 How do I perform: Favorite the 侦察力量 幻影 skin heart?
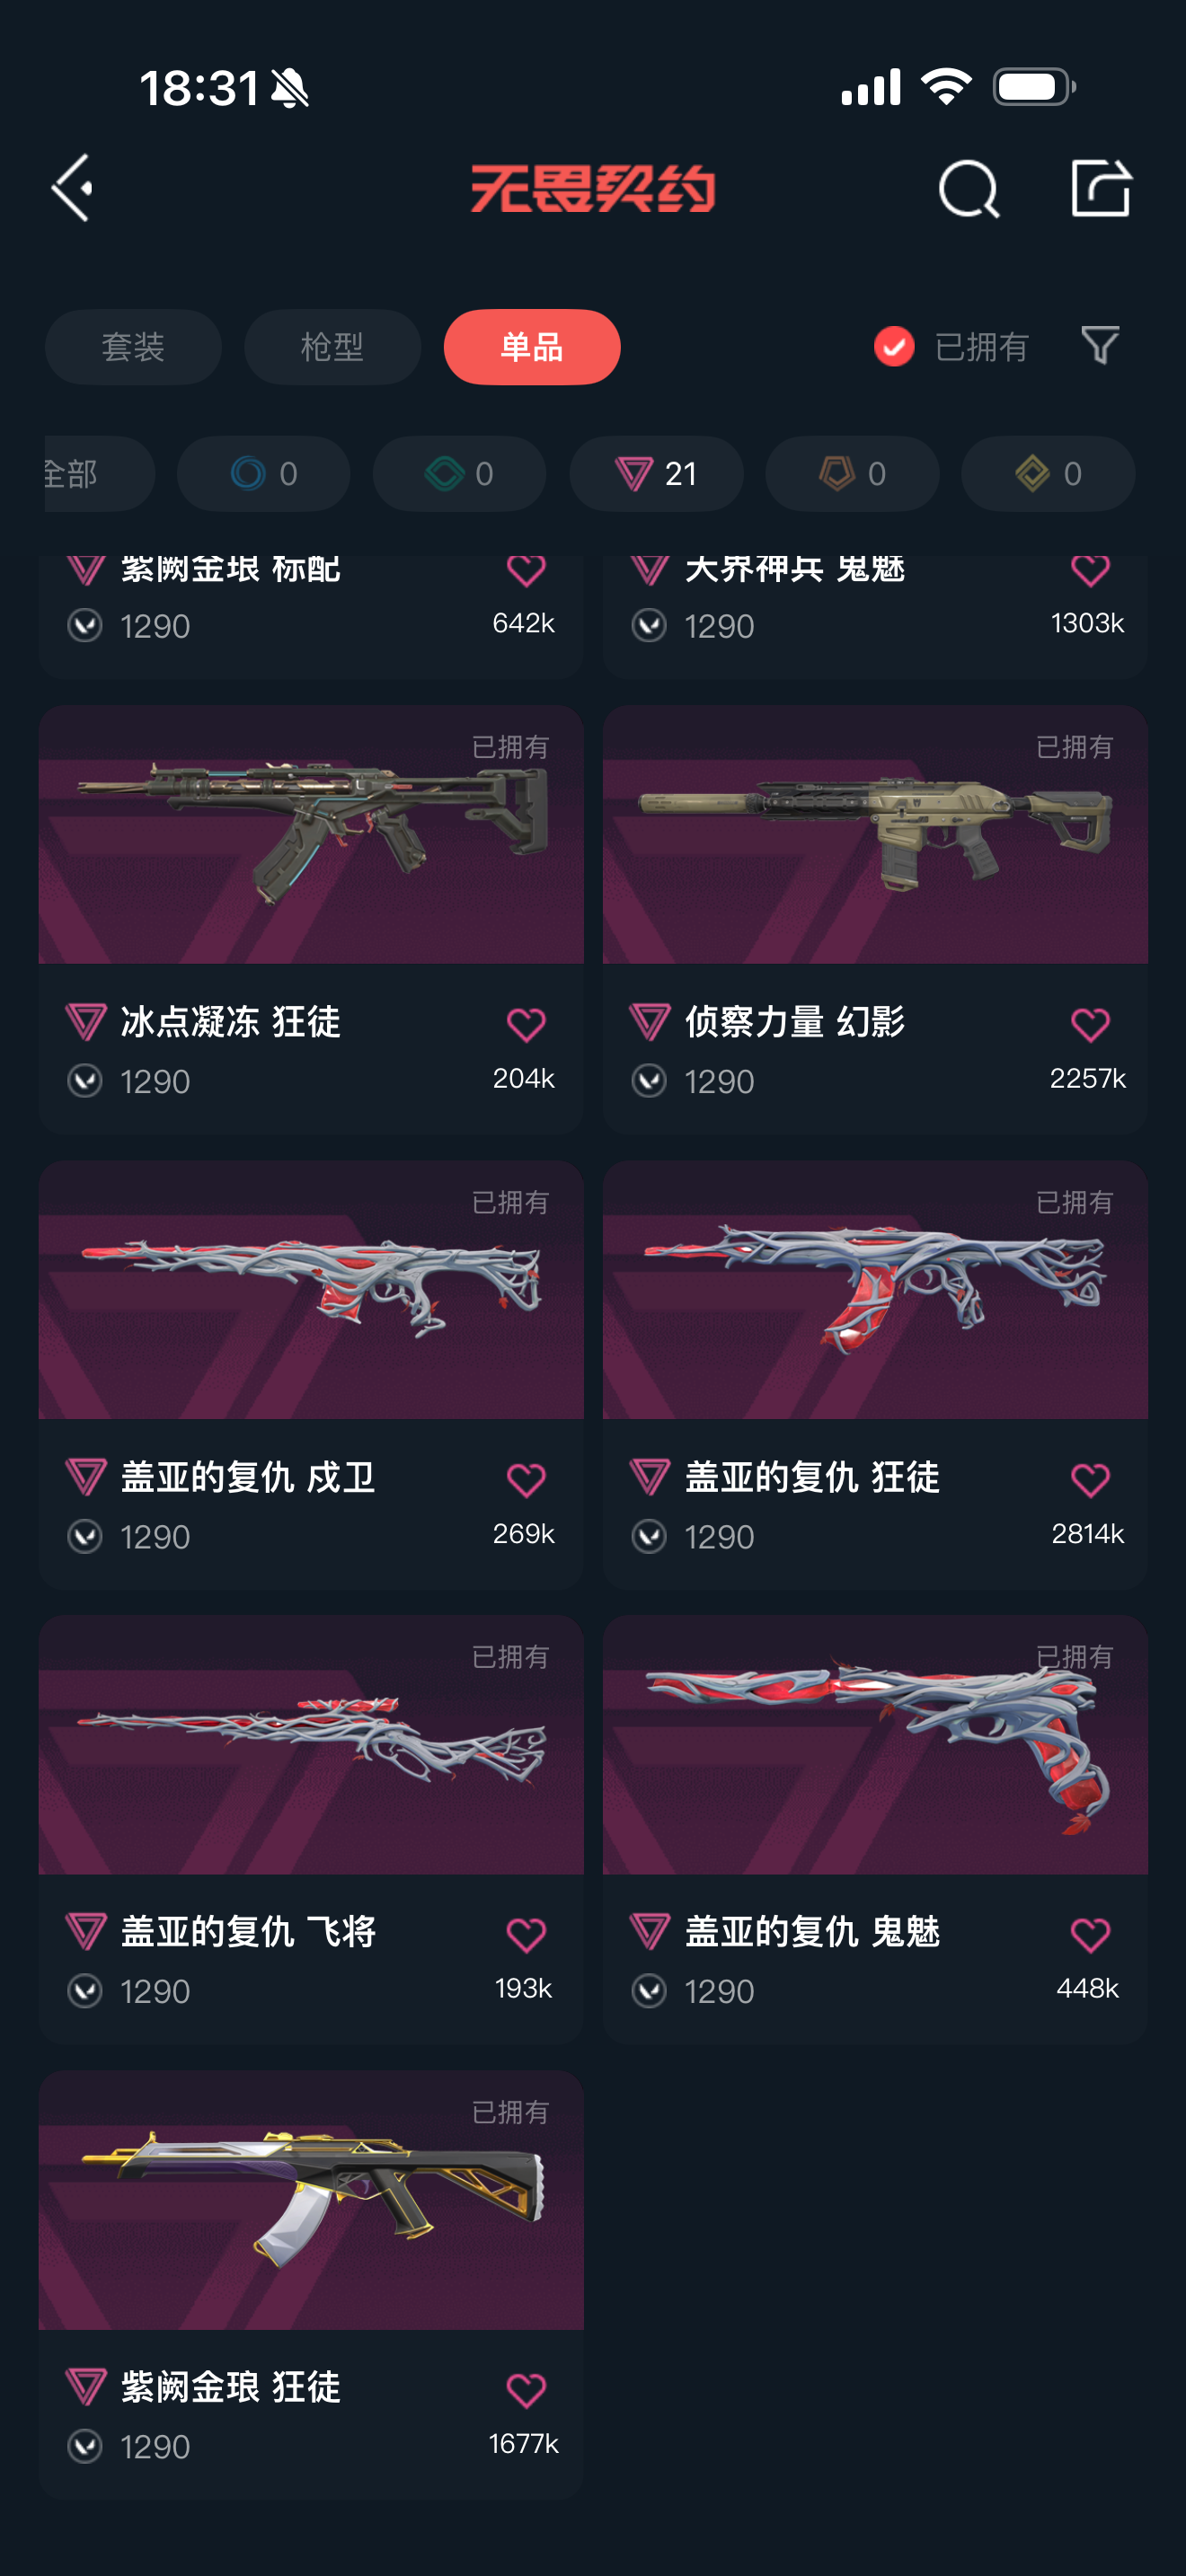(x=1089, y=1024)
